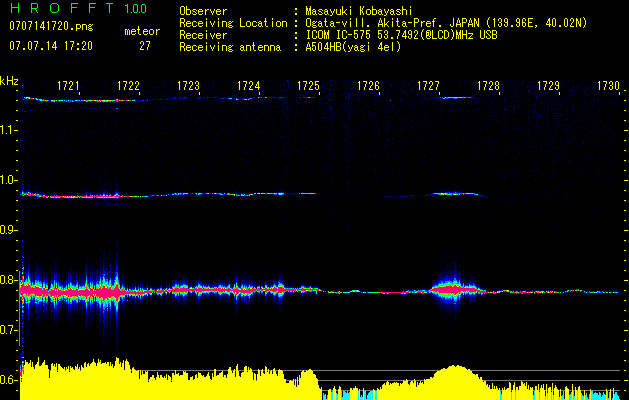Click the 1725 time marker

point(308,85)
